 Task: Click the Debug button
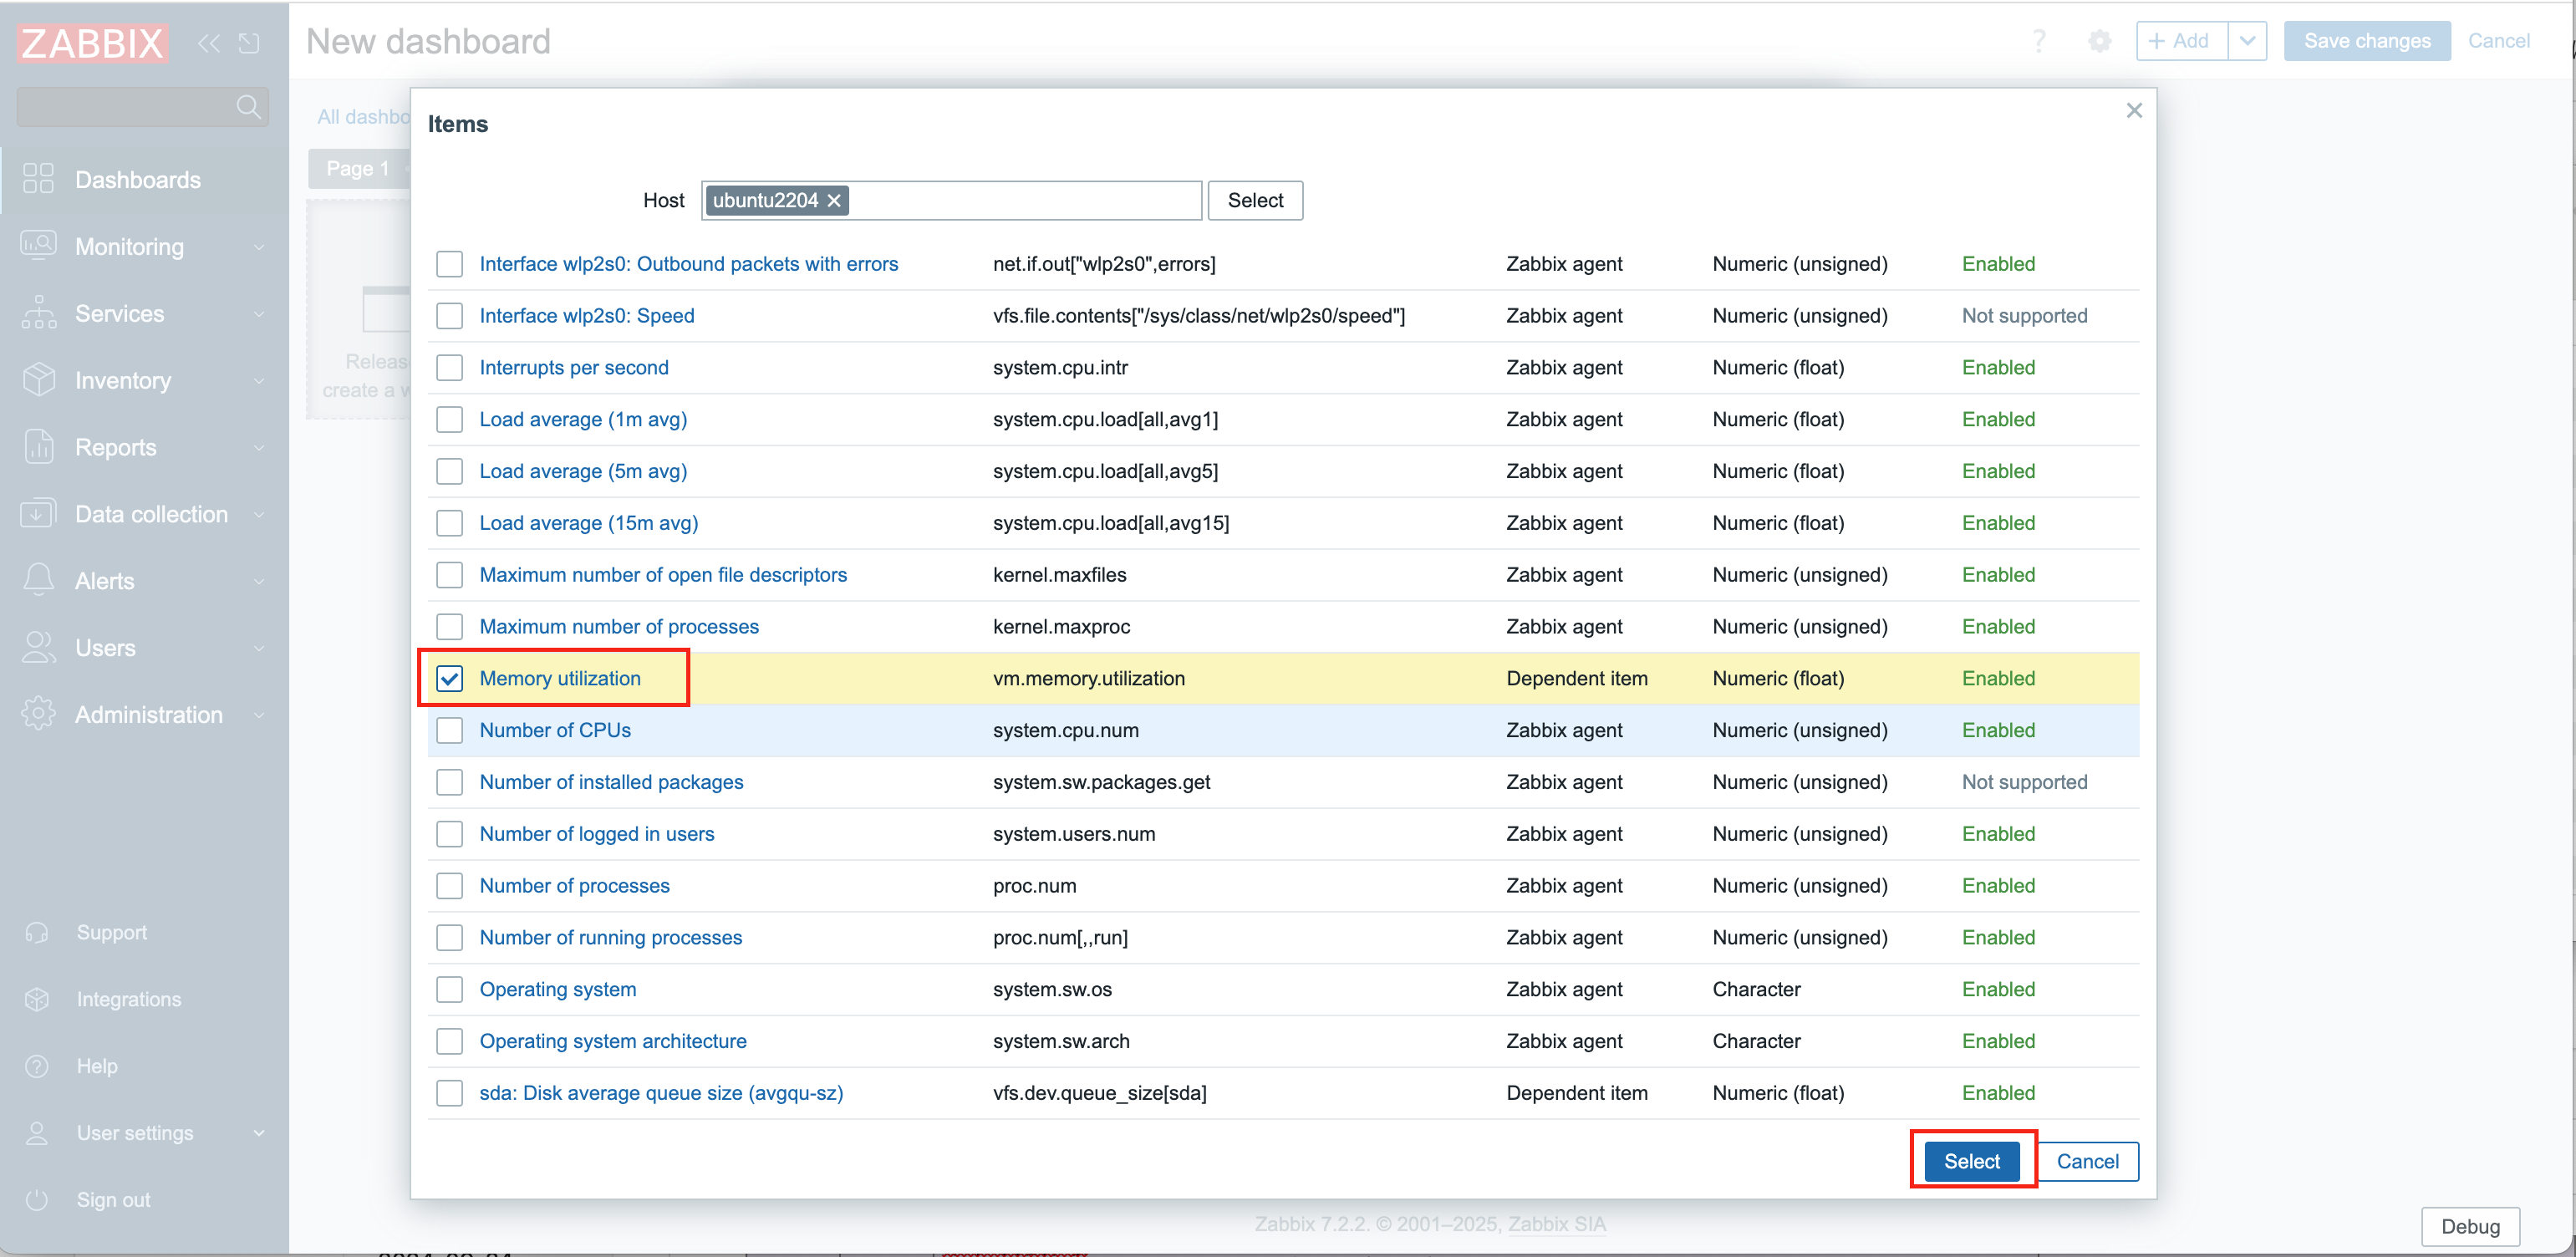(x=2470, y=1226)
